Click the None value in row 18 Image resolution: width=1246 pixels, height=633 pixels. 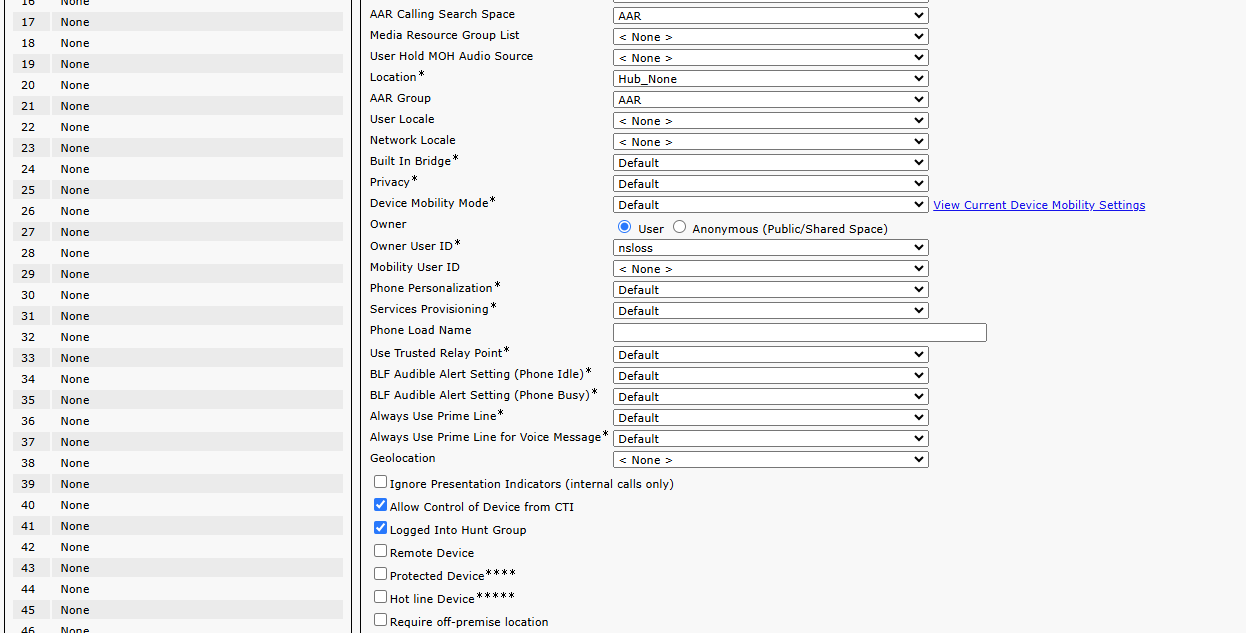(75, 43)
